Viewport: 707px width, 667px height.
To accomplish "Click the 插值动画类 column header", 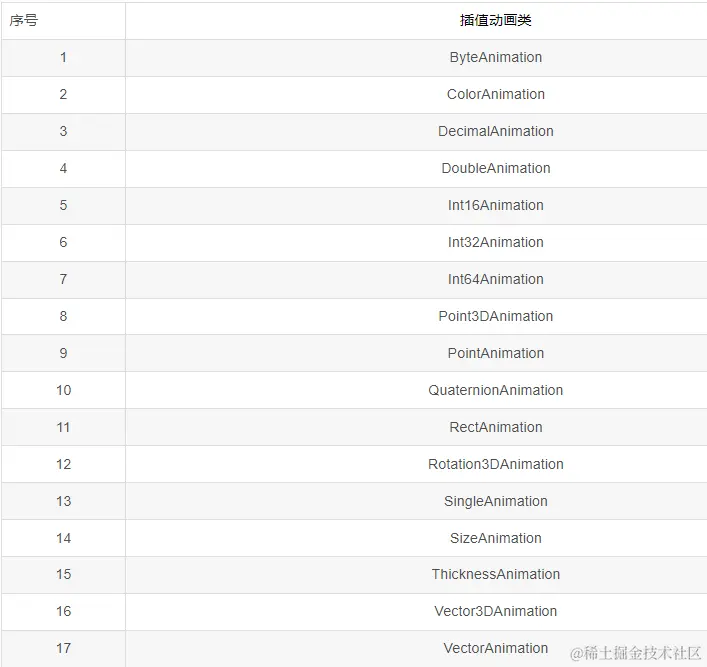I will (x=496, y=20).
